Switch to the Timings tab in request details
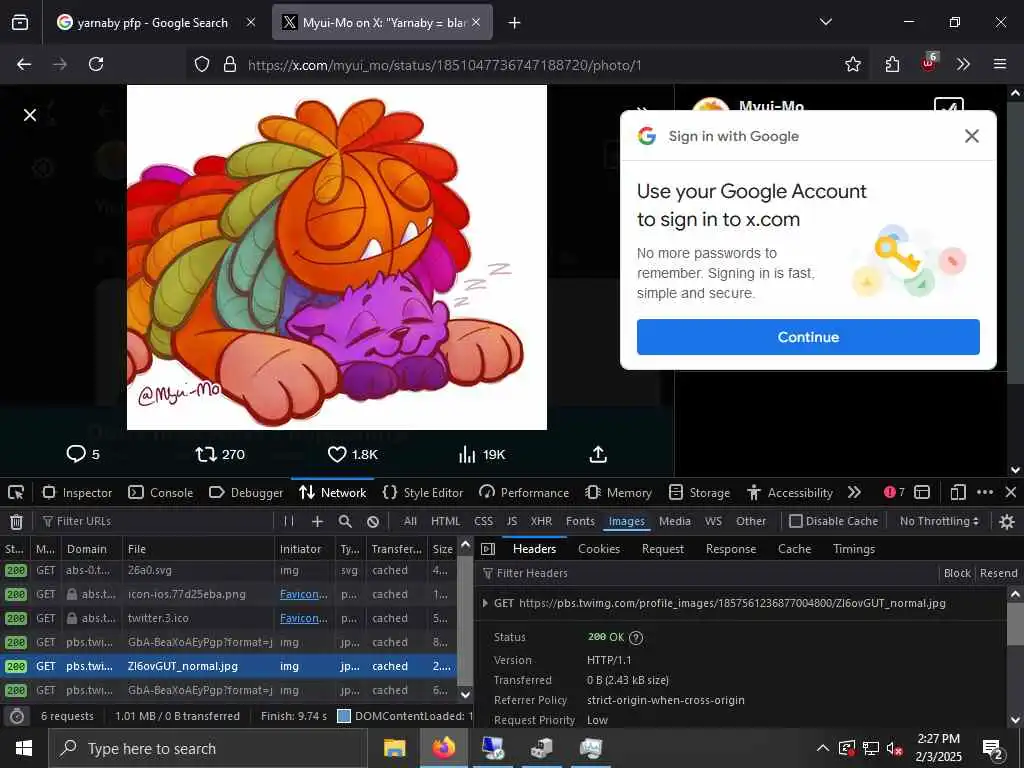 click(854, 549)
